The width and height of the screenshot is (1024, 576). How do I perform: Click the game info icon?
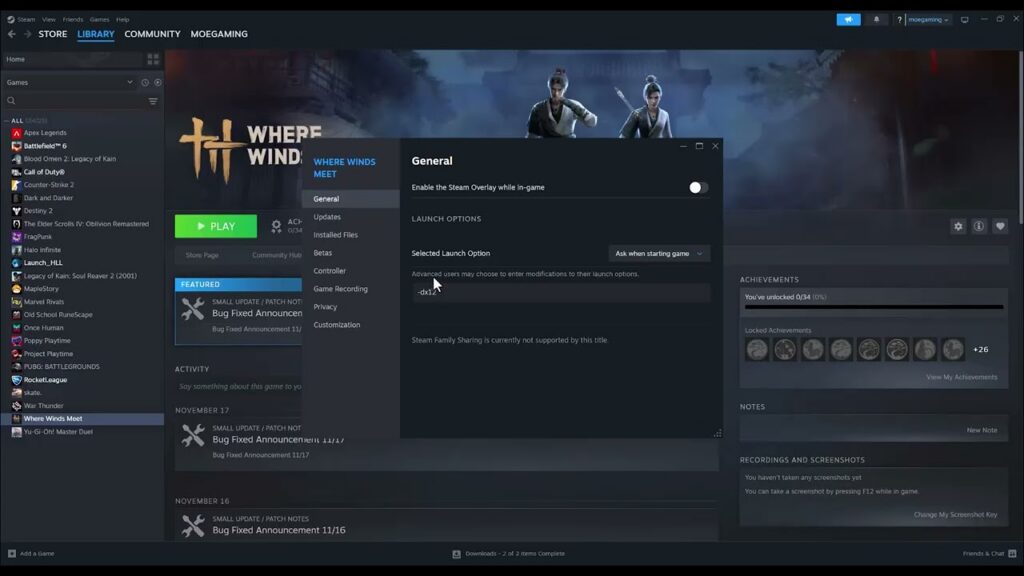pyautogui.click(x=979, y=226)
